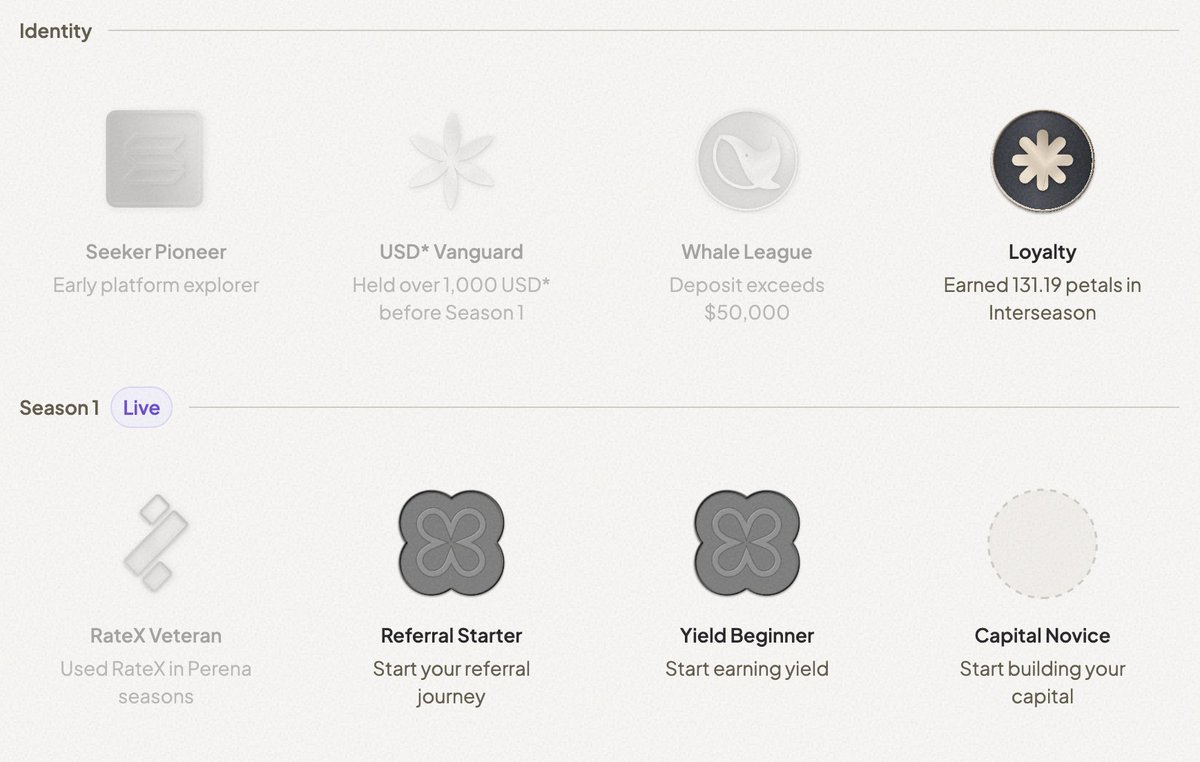1200x762 pixels.
Task: Click the Yield Beginner title label
Action: click(746, 636)
